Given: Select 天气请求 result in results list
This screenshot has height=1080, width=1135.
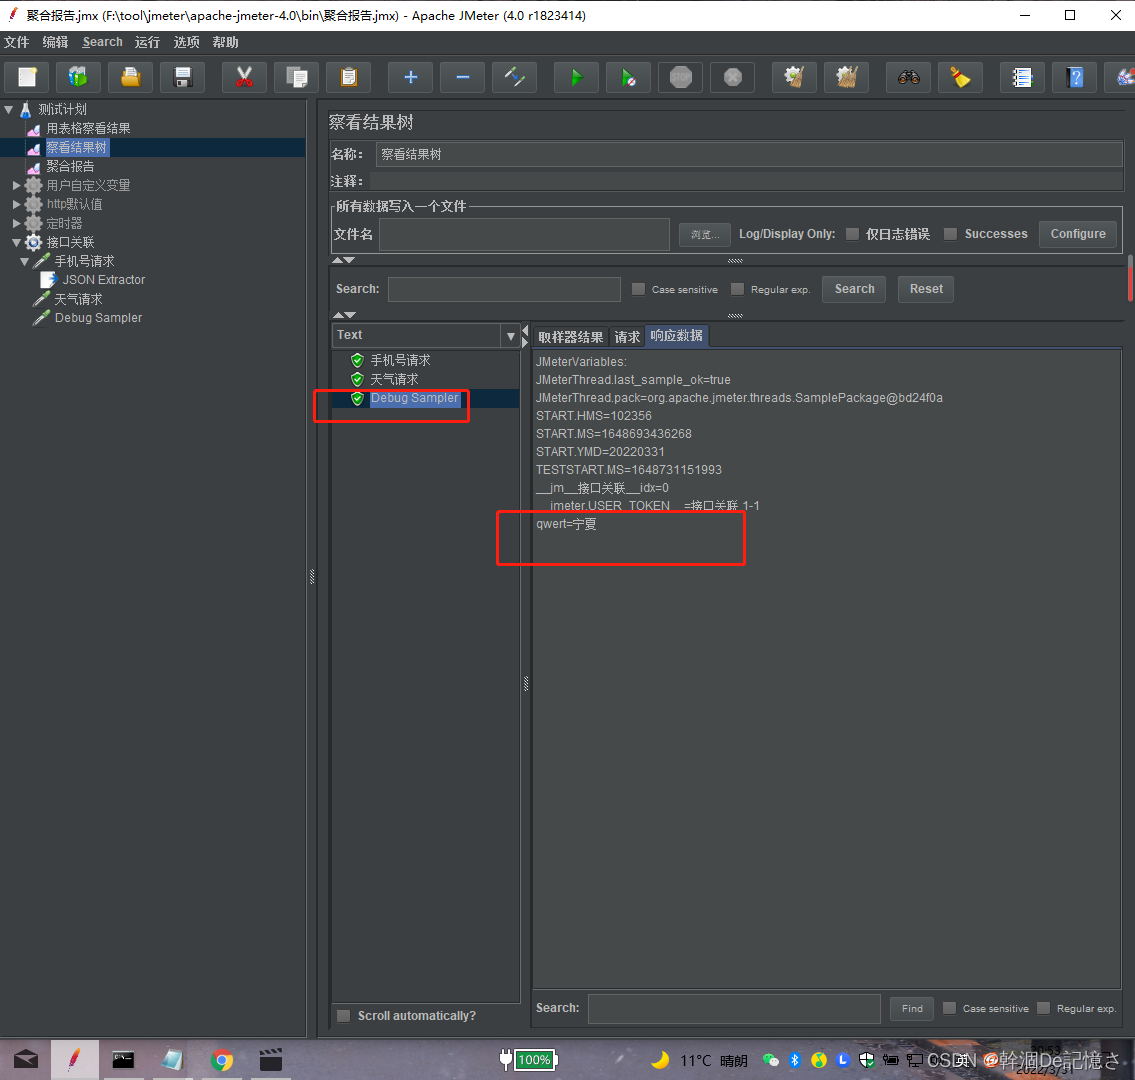Looking at the screenshot, I should tap(394, 379).
